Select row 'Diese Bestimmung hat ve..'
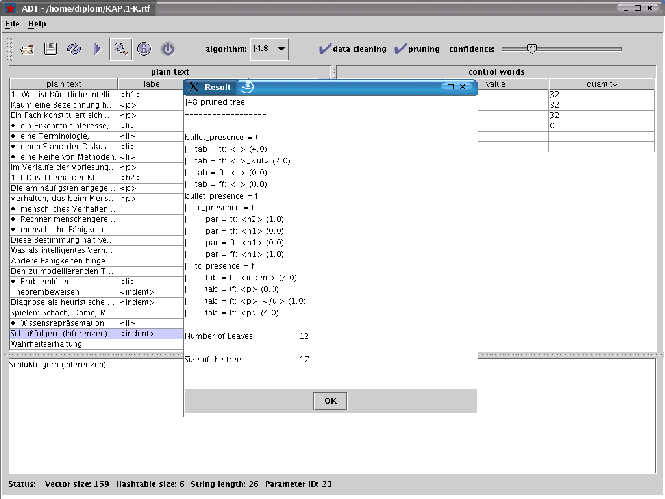This screenshot has height=499, width=665. [97, 240]
